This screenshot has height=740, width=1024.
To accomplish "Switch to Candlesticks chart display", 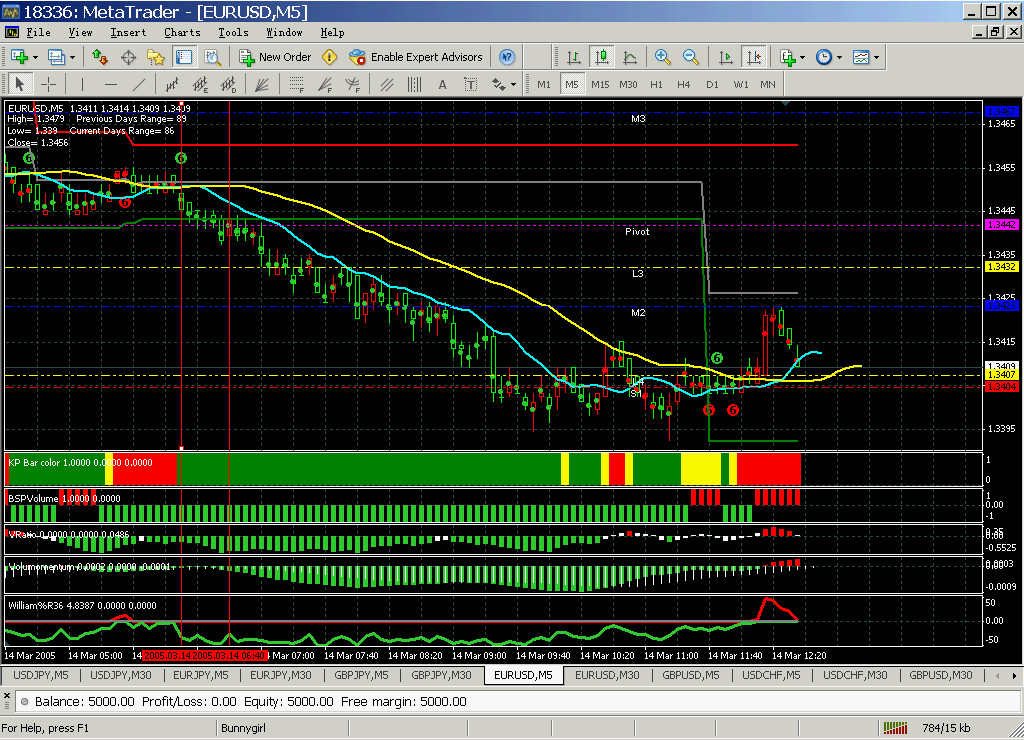I will [x=601, y=57].
